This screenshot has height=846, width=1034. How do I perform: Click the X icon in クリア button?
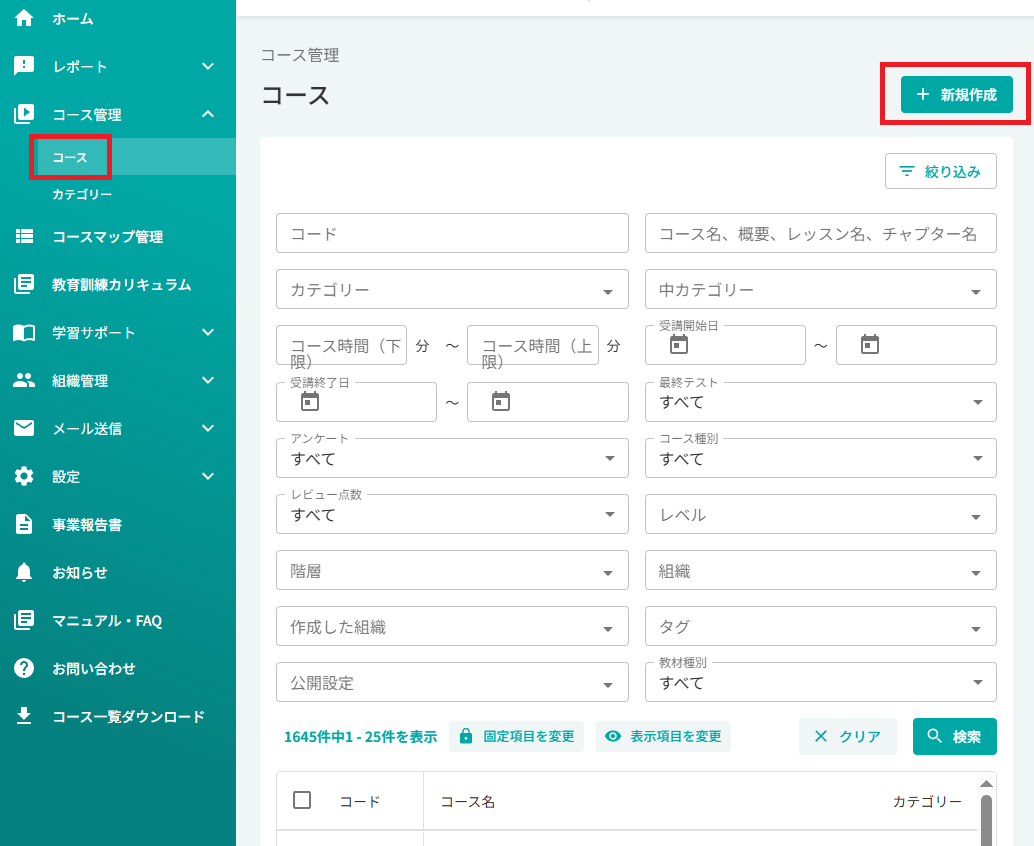tap(820, 736)
